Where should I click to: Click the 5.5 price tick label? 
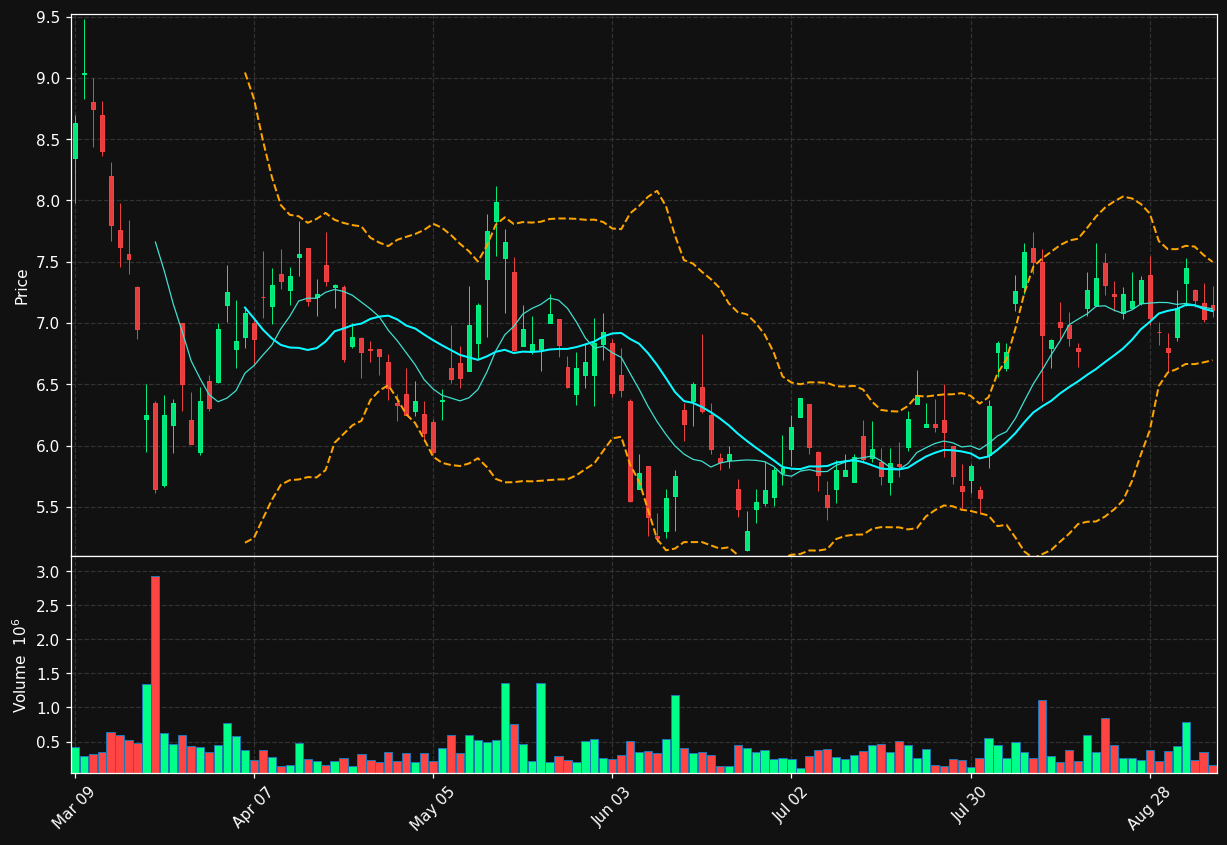pyautogui.click(x=50, y=508)
